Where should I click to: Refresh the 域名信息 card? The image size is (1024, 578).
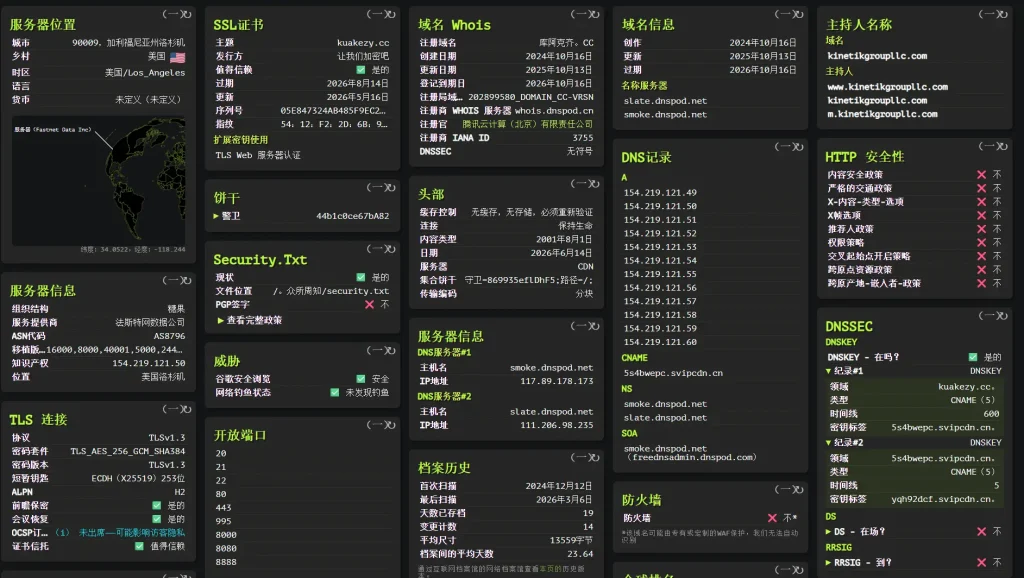[x=798, y=14]
